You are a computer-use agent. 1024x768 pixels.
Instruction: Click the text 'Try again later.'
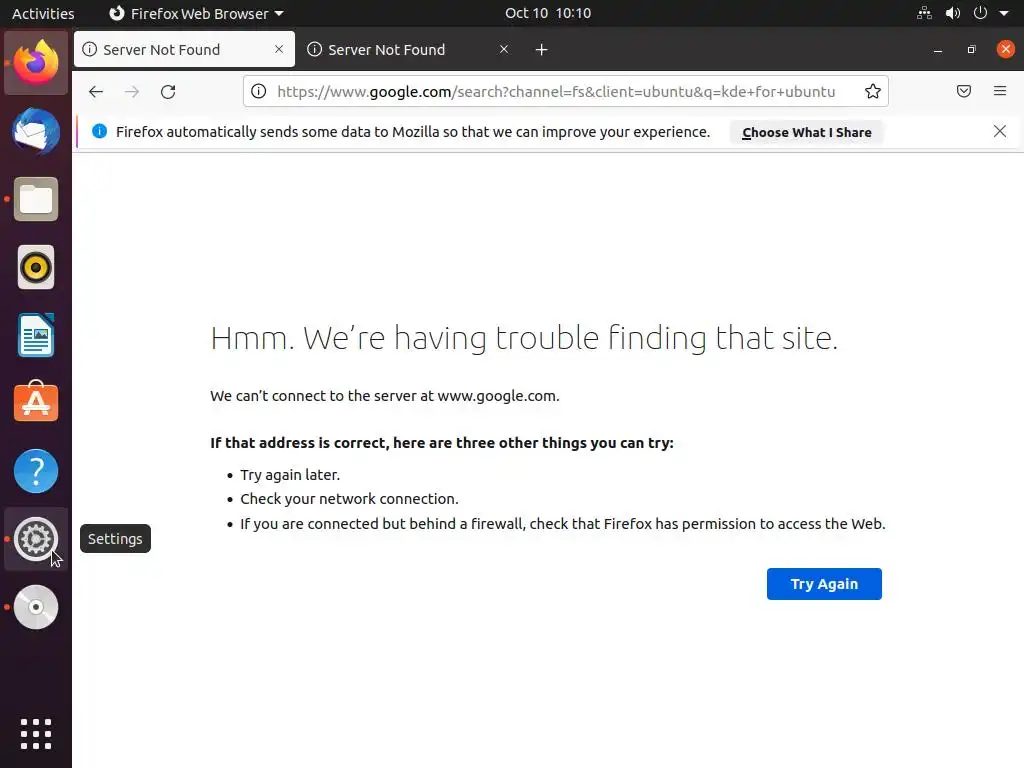point(290,475)
